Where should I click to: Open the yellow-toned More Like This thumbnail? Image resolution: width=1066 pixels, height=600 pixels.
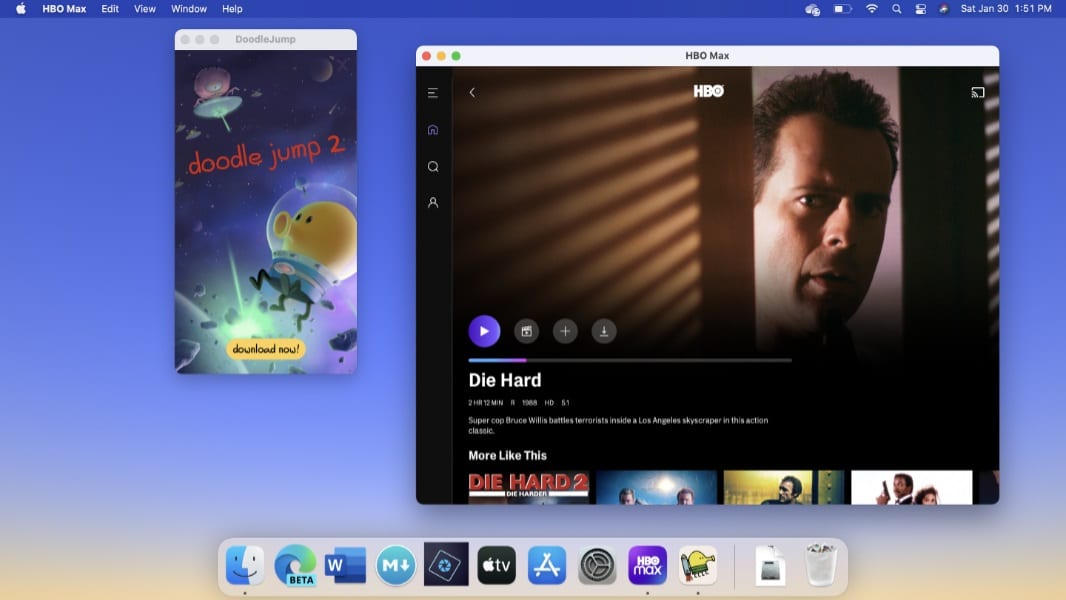[784, 487]
